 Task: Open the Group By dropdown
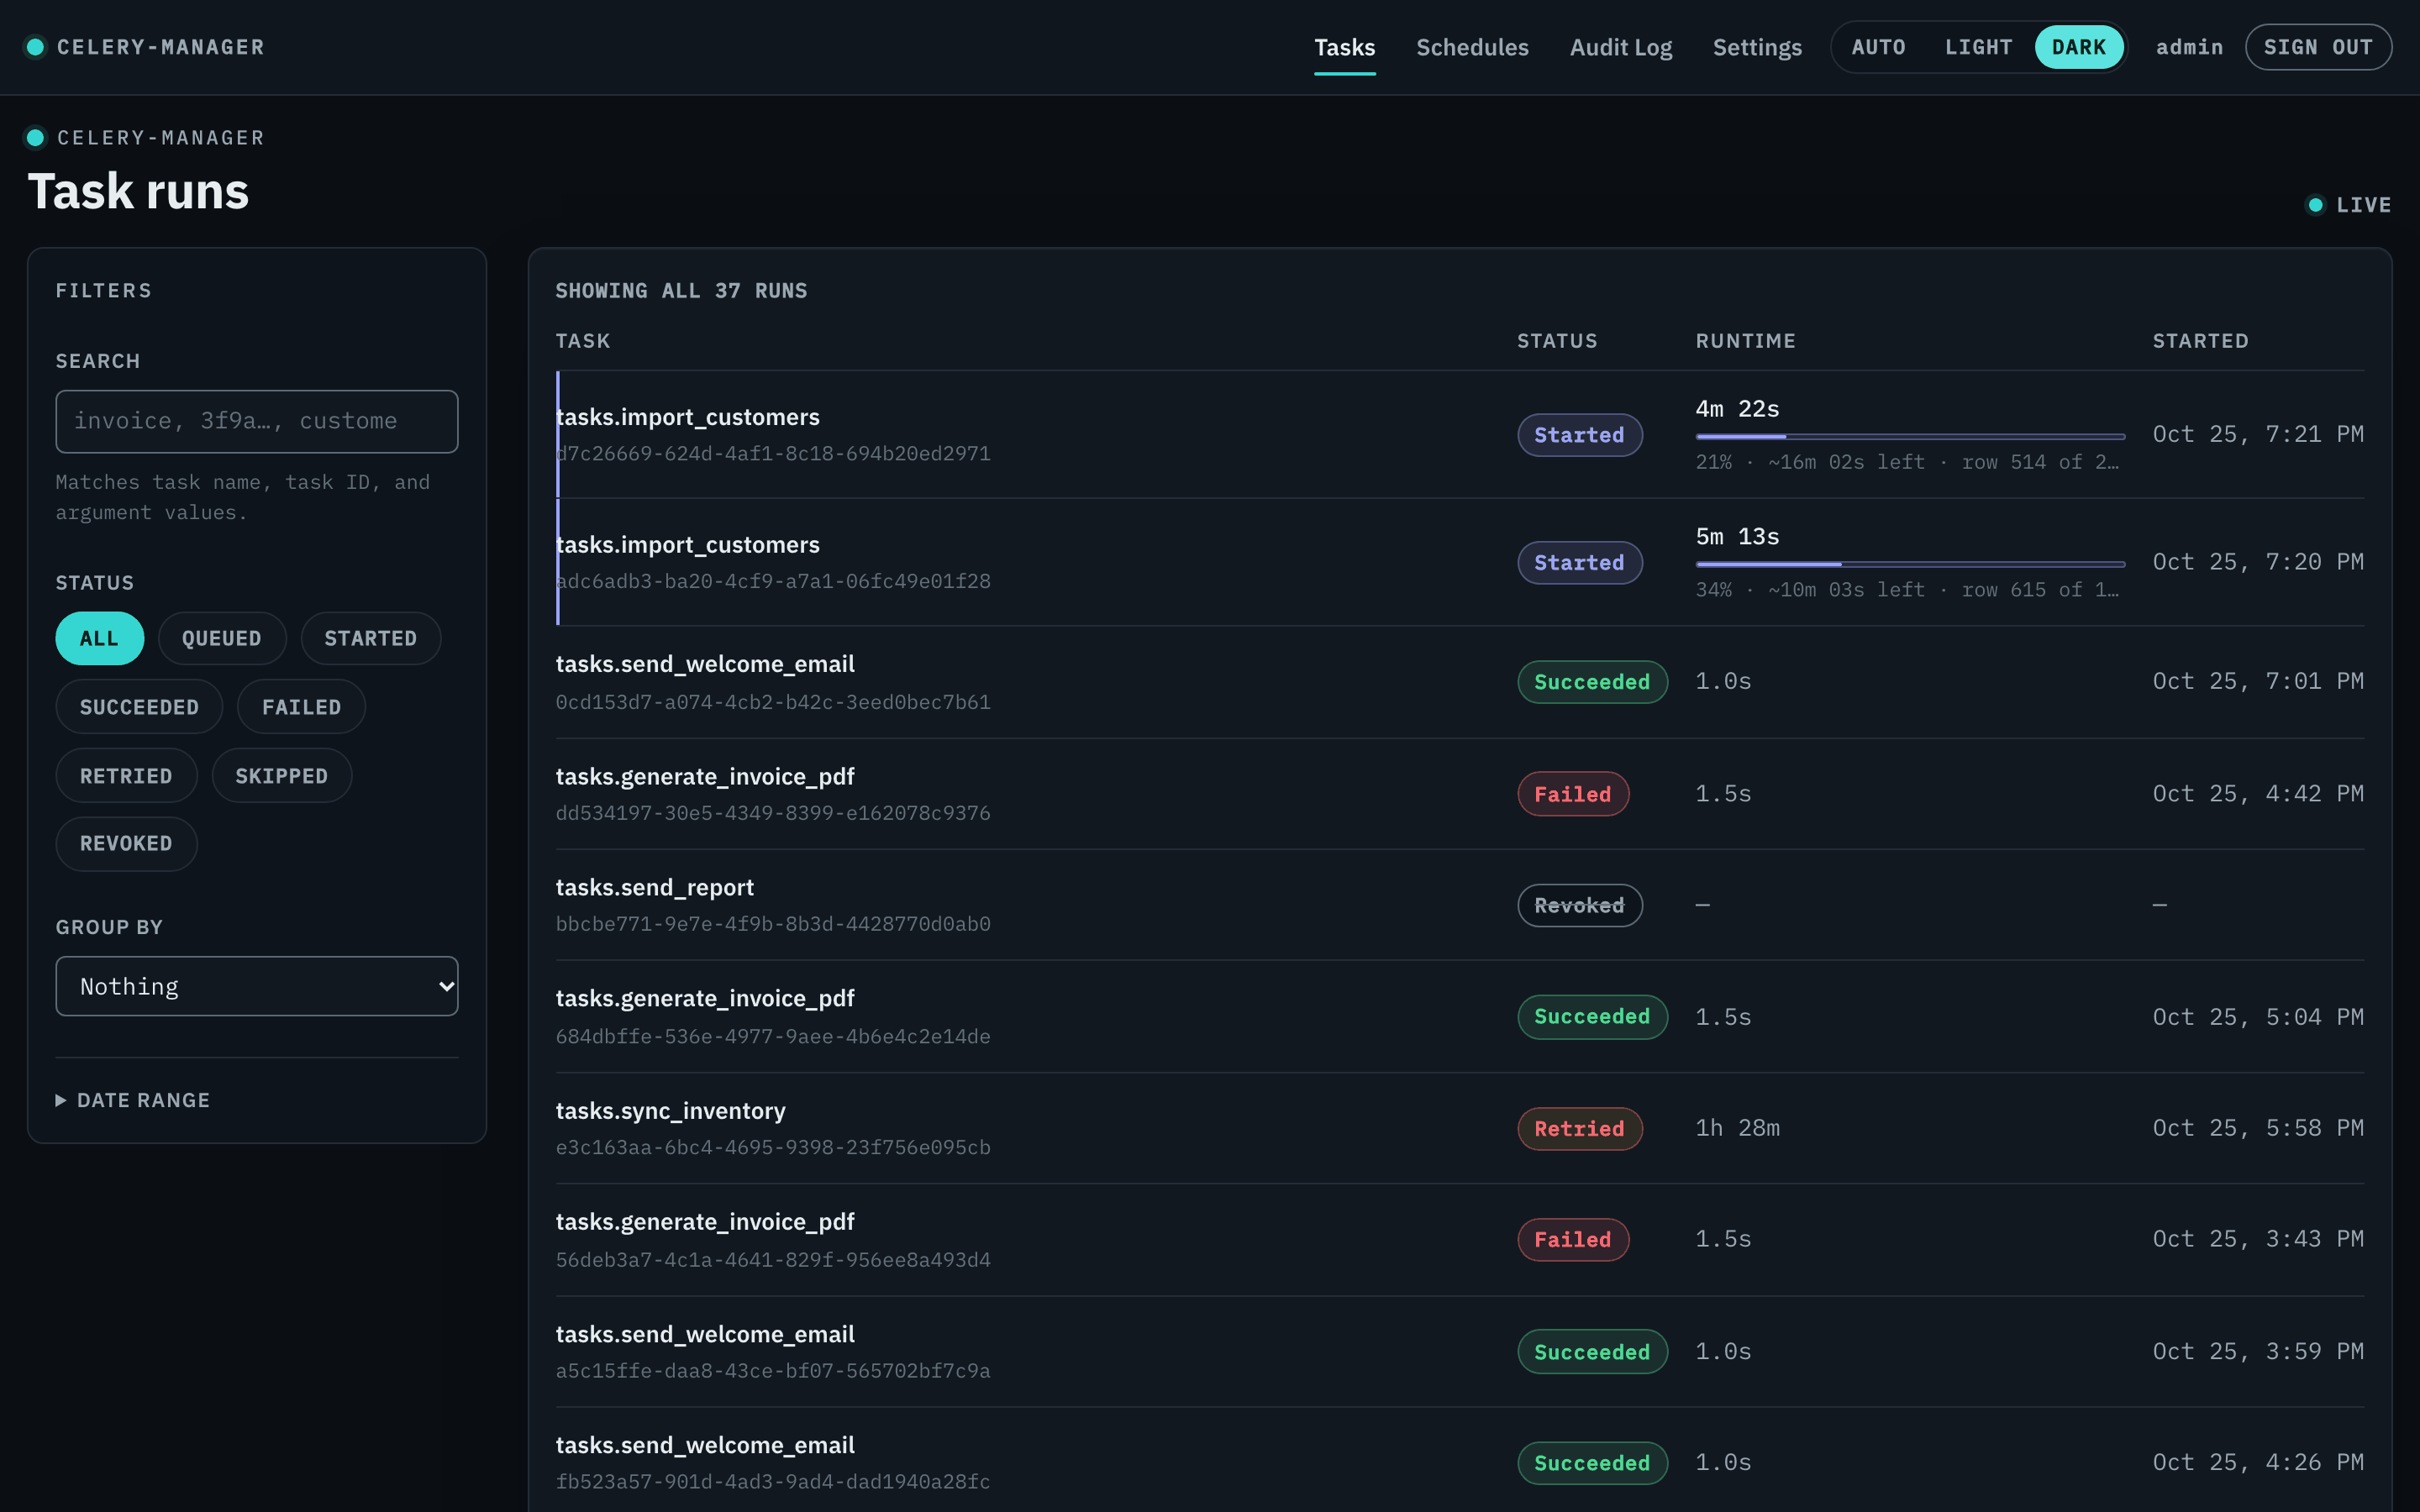[x=257, y=986]
